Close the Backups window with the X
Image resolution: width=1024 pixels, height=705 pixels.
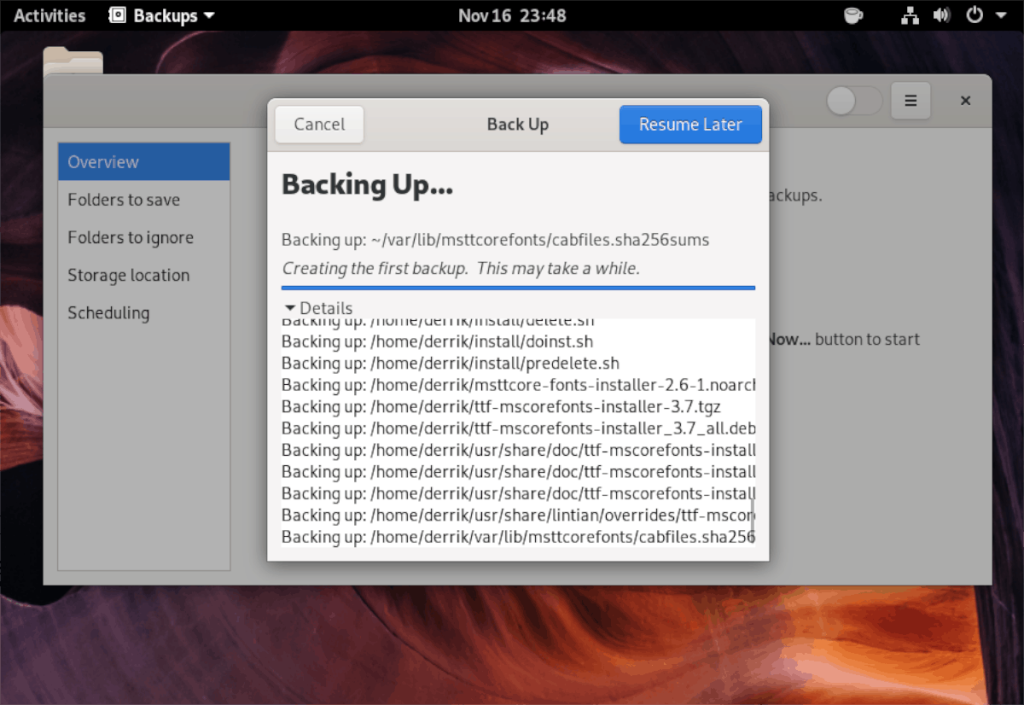pyautogui.click(x=965, y=100)
